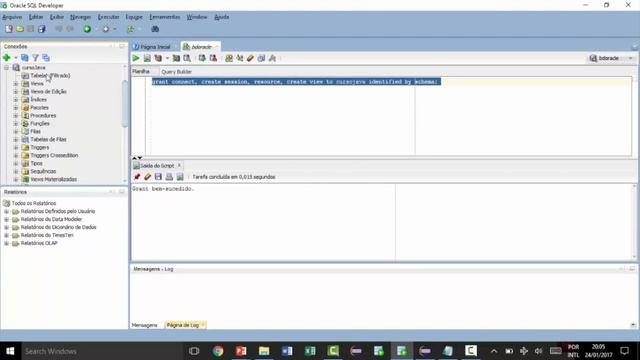
Task: Click the Rollback icon in worksheet toolbar
Action: [213, 58]
